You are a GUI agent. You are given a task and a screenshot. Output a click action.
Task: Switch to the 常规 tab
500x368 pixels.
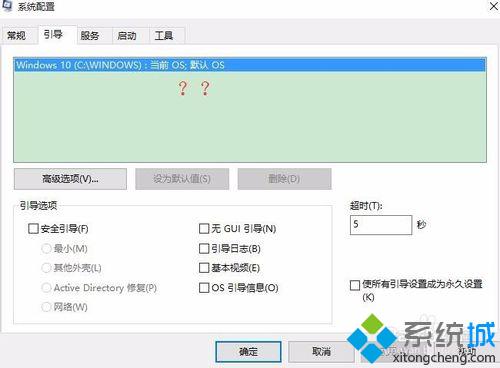click(19, 35)
